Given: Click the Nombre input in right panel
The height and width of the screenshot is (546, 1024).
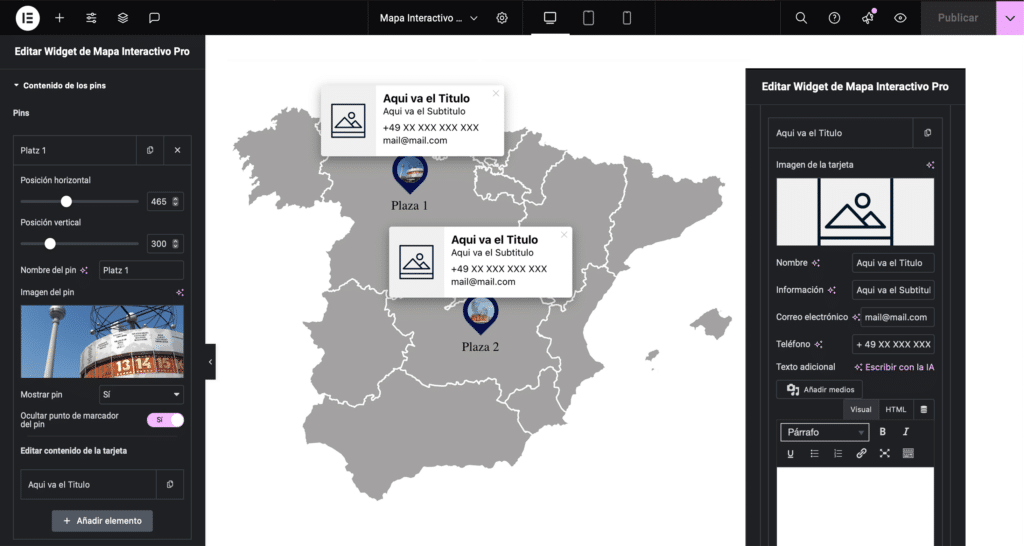Looking at the screenshot, I should tap(893, 263).
